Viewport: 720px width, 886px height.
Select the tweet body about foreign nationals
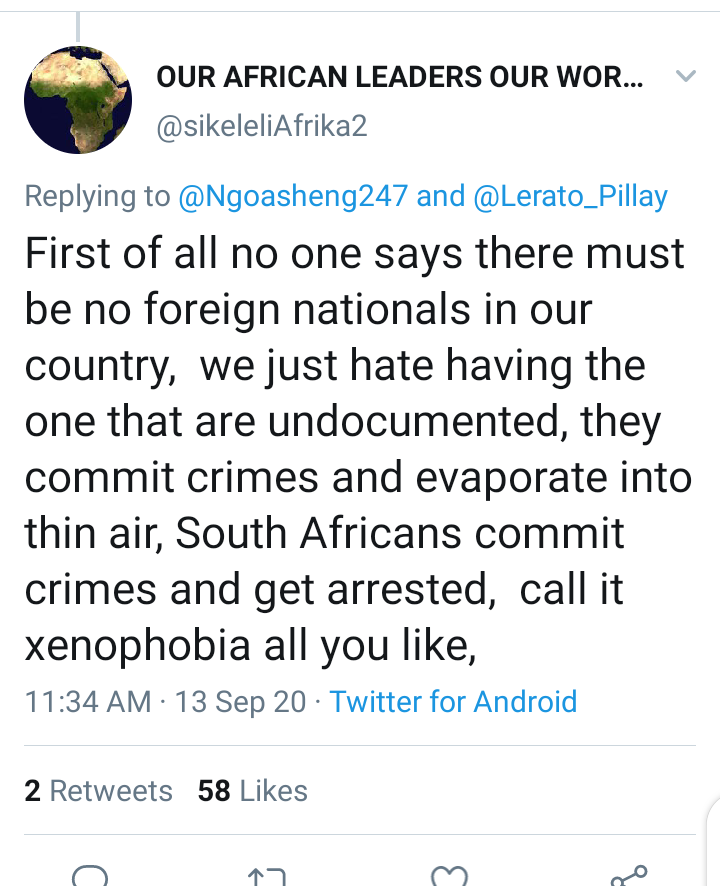tap(358, 450)
